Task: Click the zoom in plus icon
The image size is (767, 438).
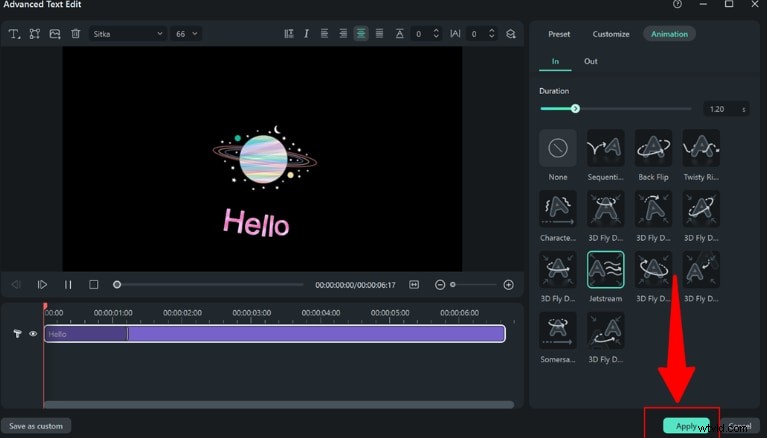Action: click(508, 285)
